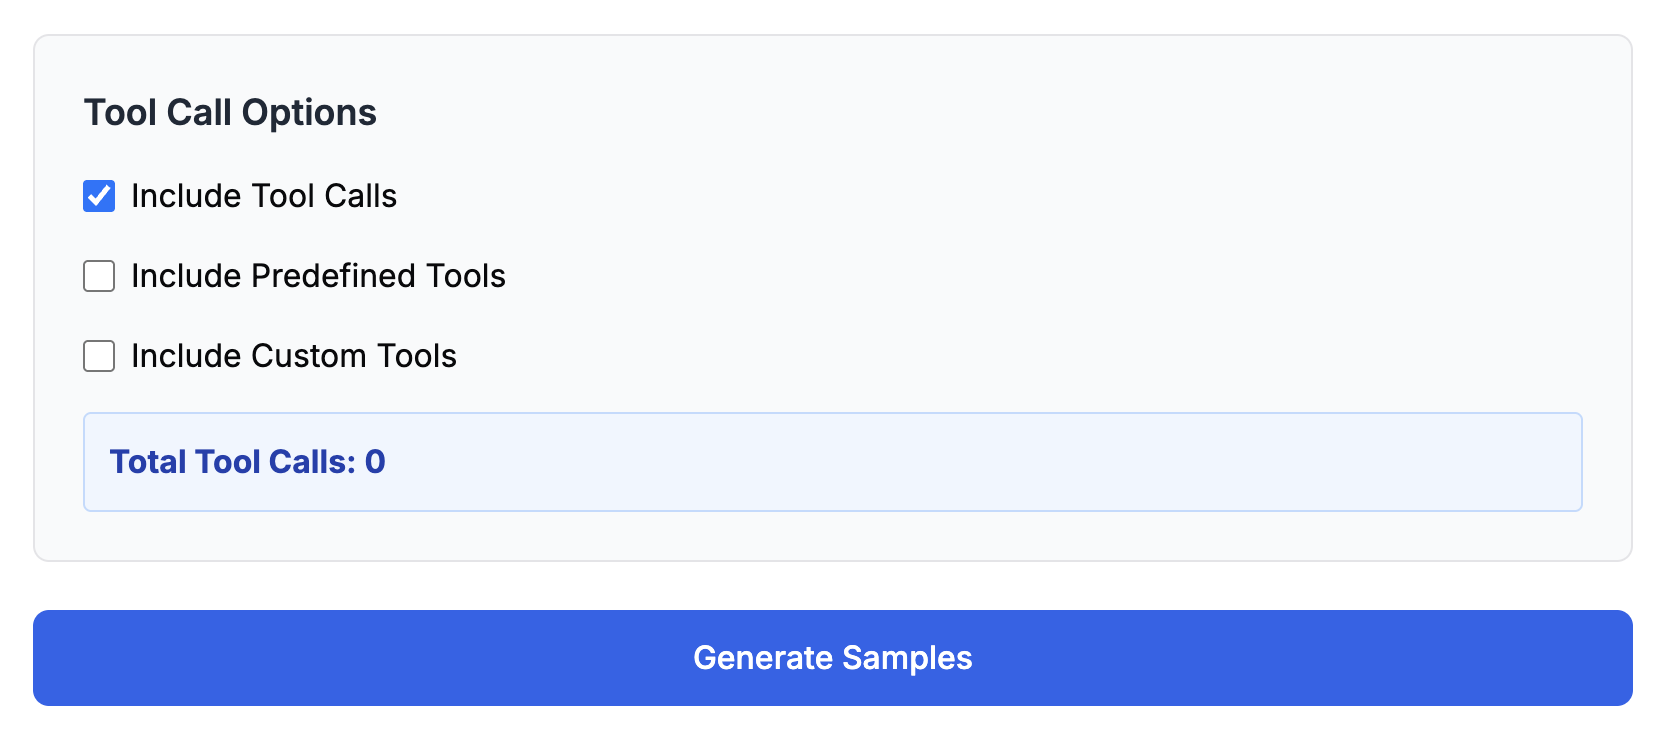Image resolution: width=1680 pixels, height=738 pixels.
Task: Select the empty Include Custom Tools checkbox
Action: 98,356
